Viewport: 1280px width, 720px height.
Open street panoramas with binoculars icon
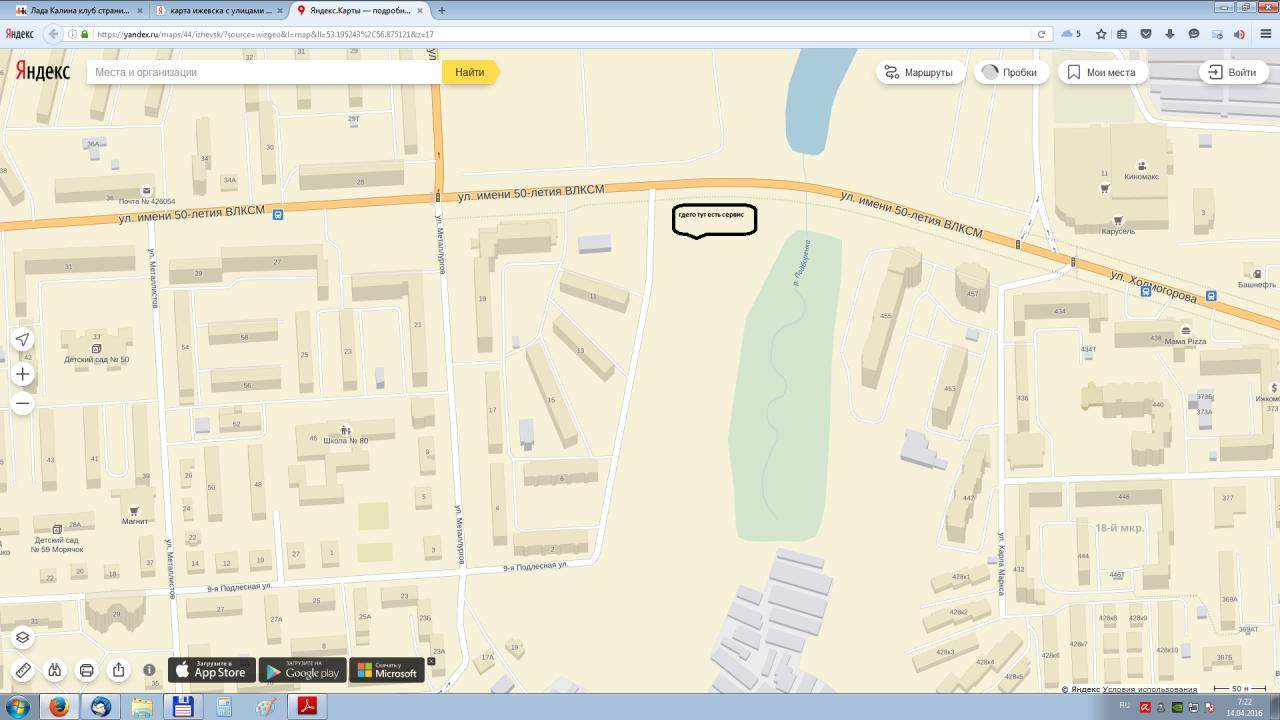point(55,670)
